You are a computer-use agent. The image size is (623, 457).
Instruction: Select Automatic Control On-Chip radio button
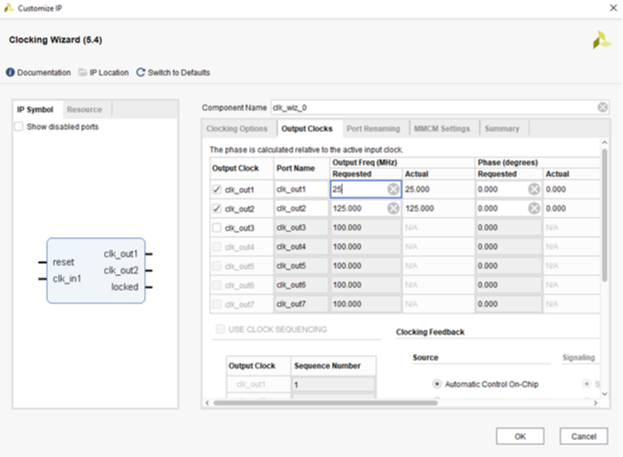[x=437, y=384]
